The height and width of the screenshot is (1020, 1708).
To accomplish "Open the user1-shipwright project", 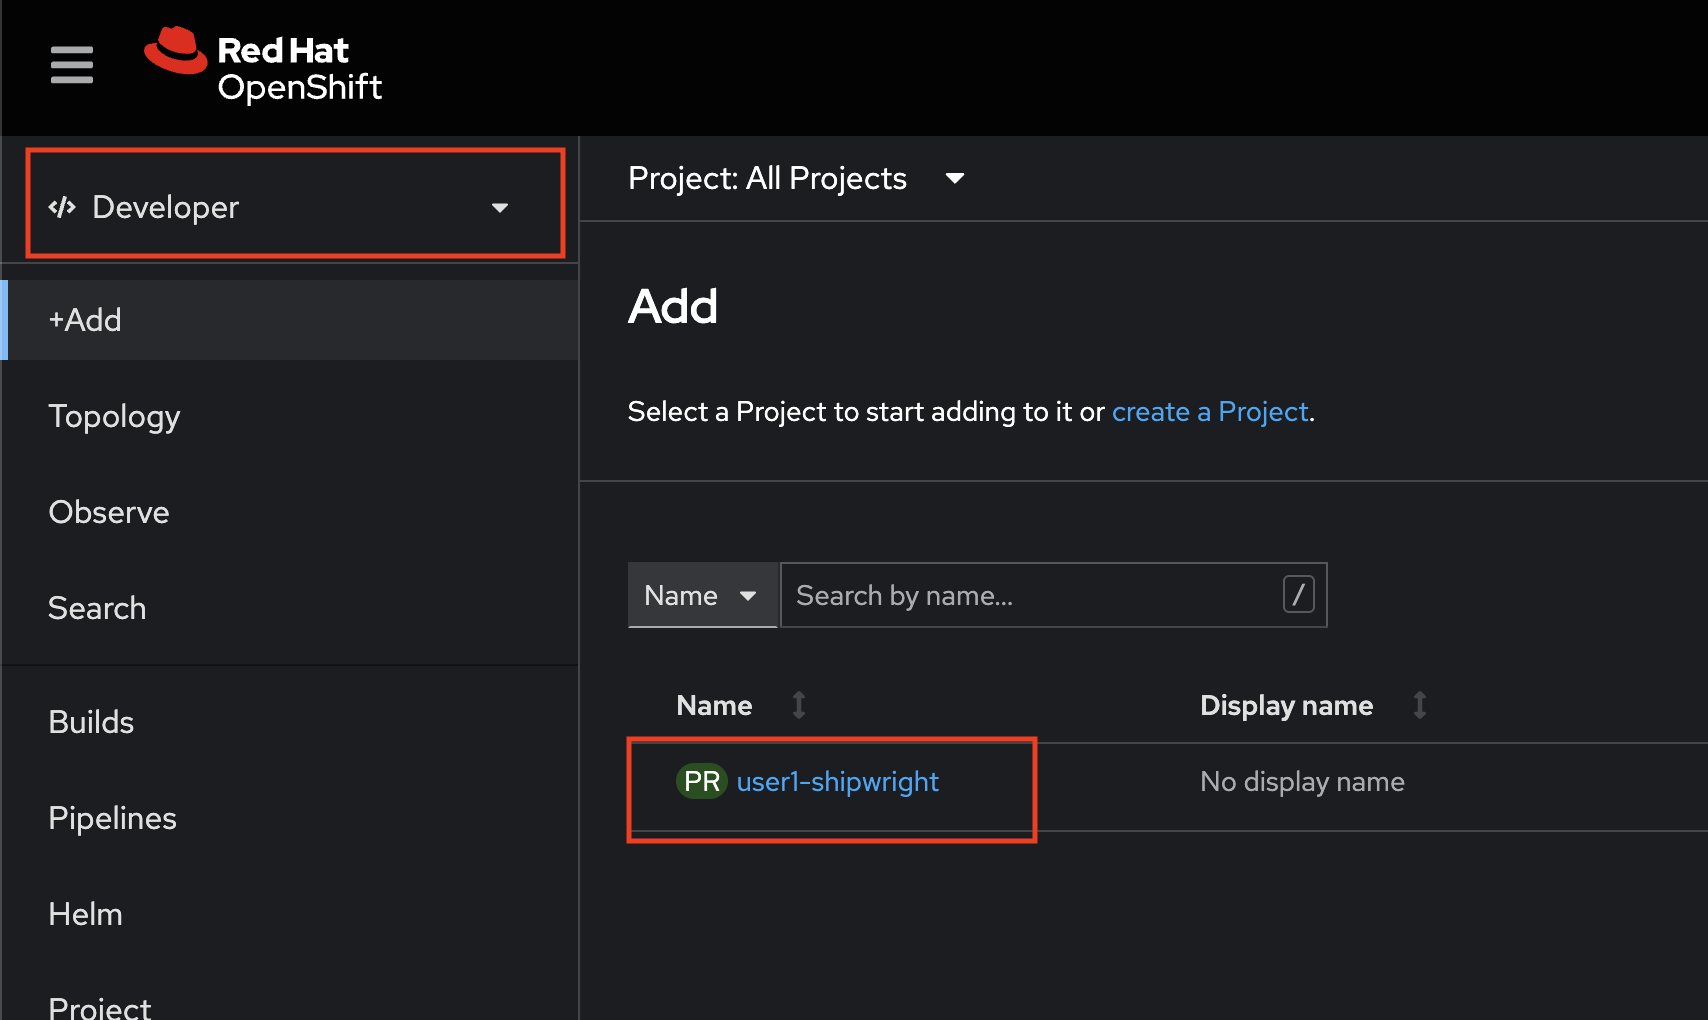I will [x=837, y=782].
